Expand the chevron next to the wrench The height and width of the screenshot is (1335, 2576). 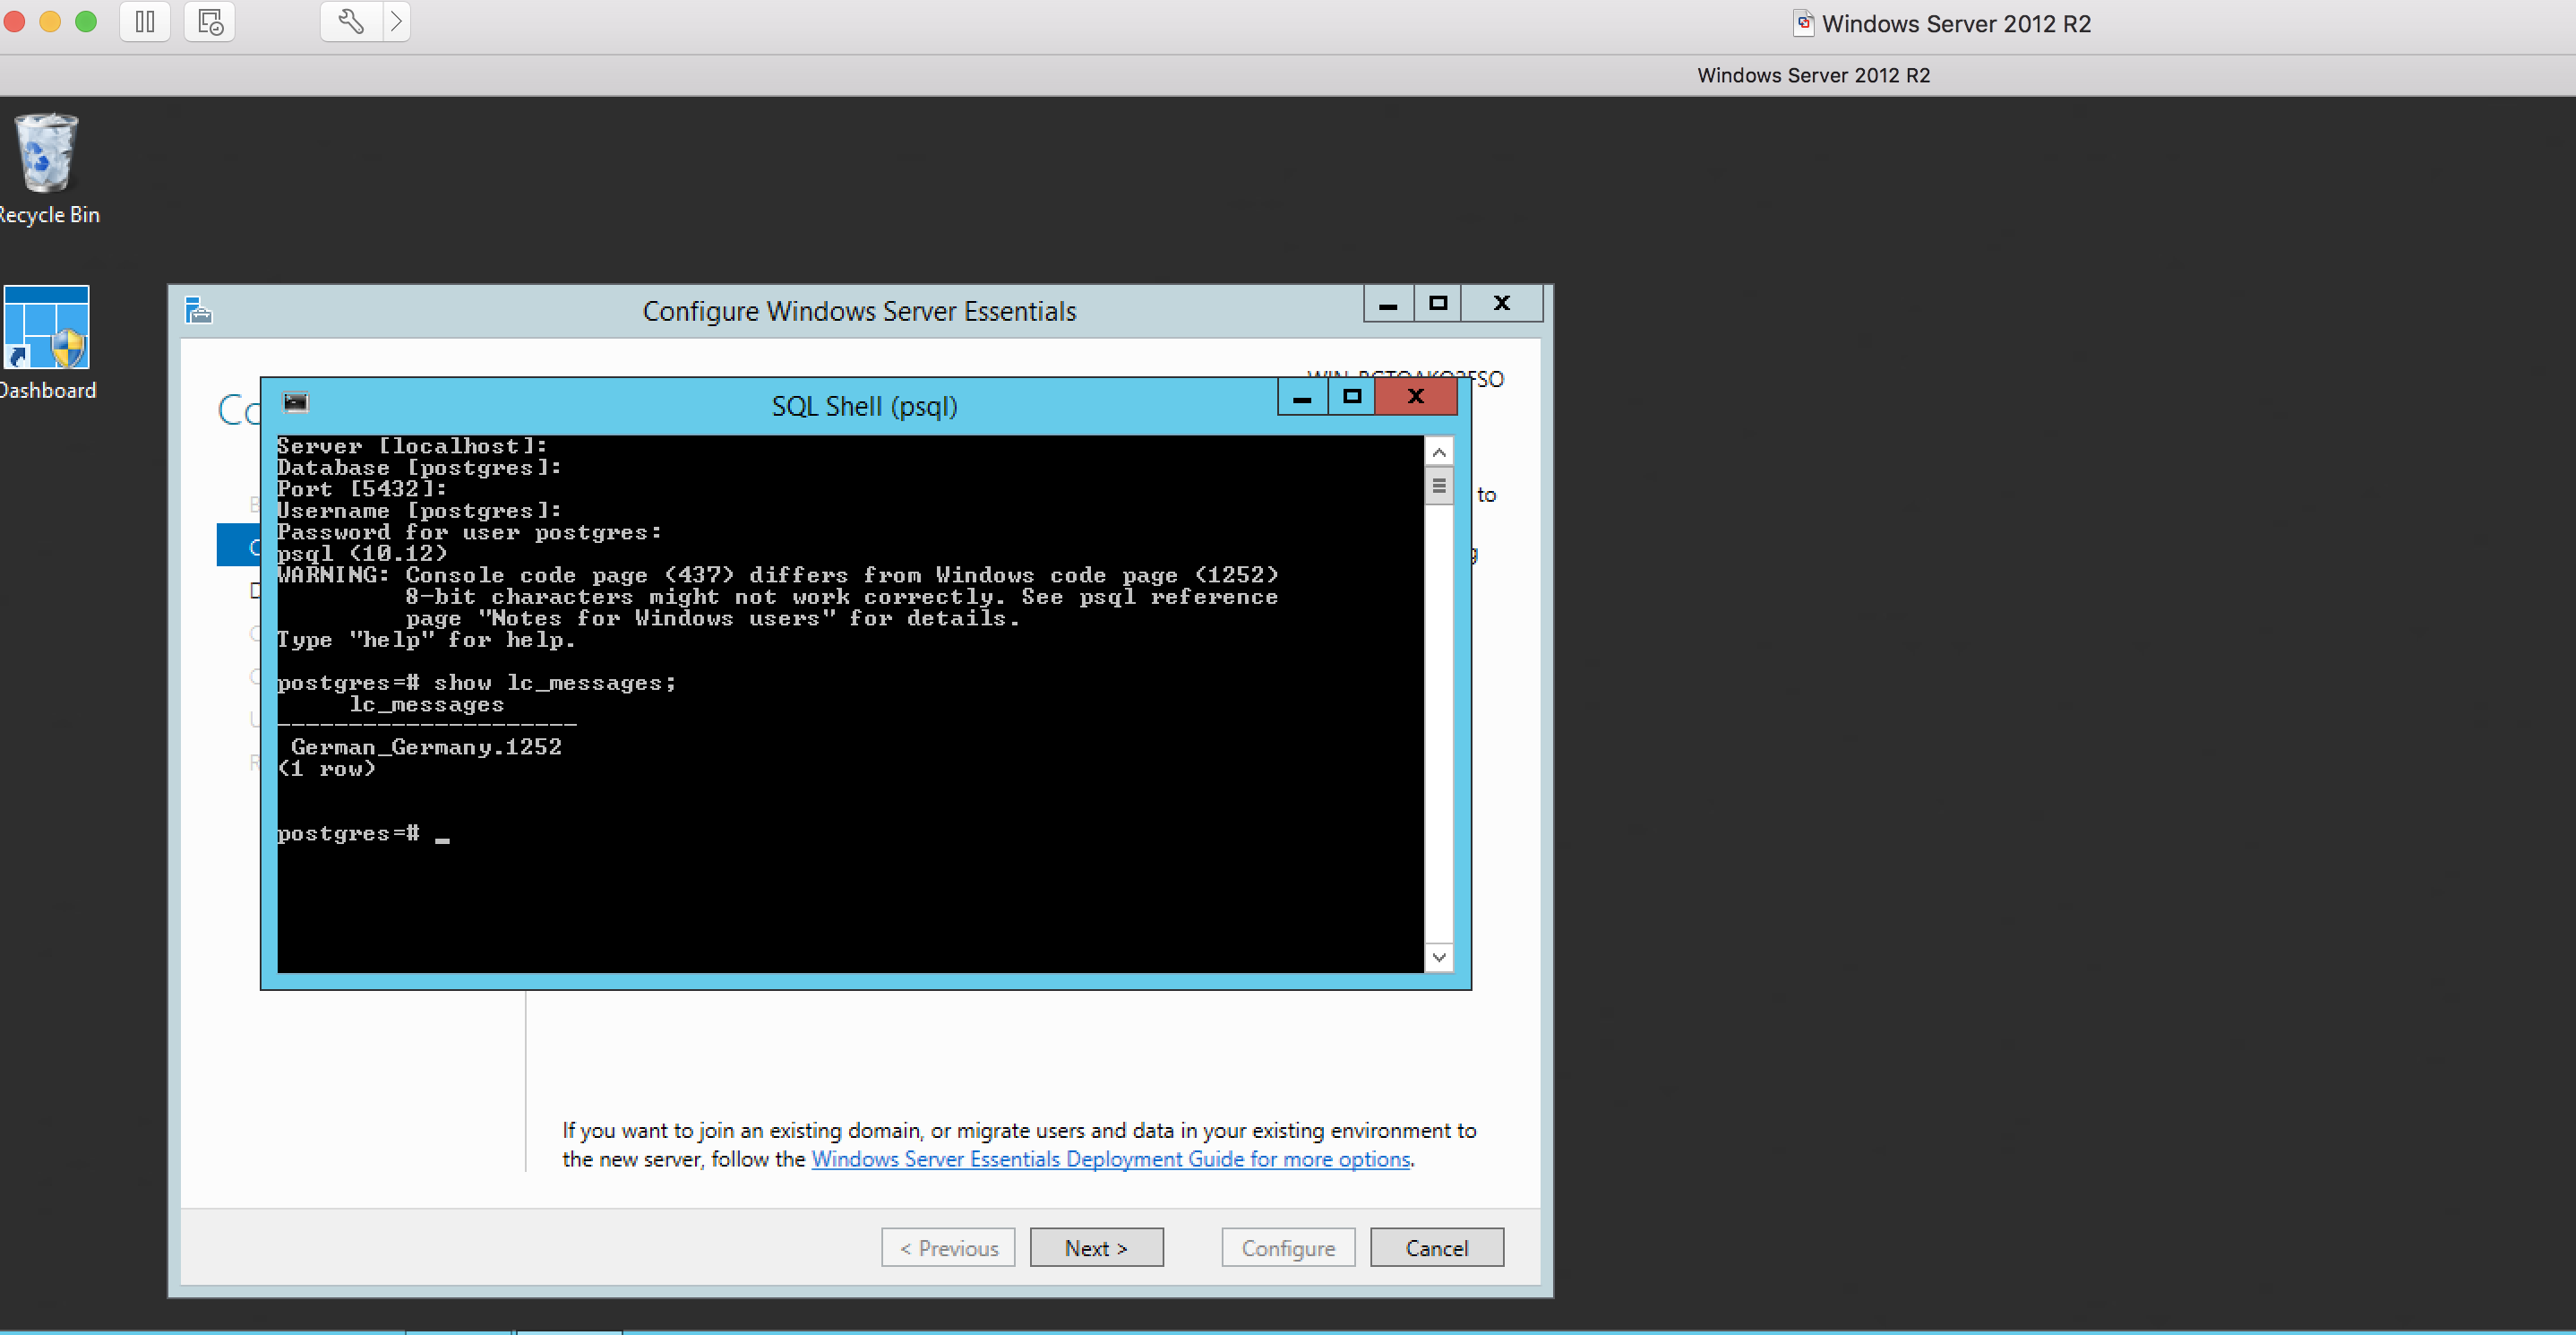click(x=397, y=21)
